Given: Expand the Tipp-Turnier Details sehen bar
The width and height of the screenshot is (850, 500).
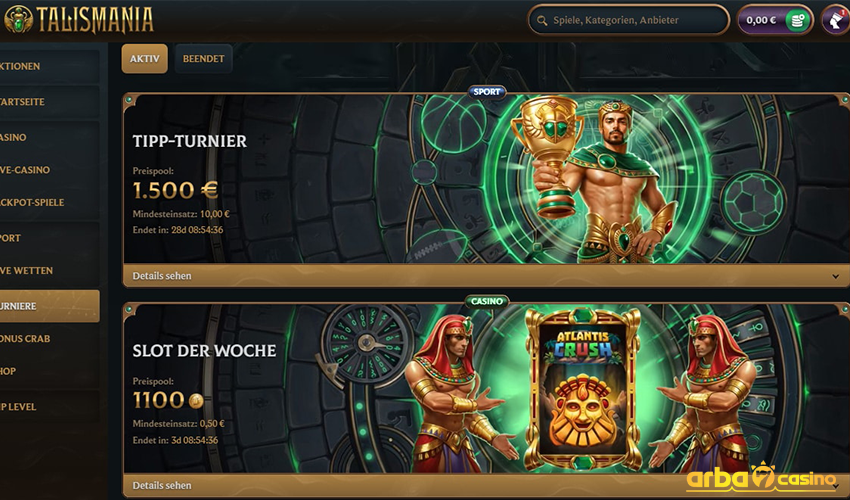Looking at the screenshot, I should click(486, 275).
